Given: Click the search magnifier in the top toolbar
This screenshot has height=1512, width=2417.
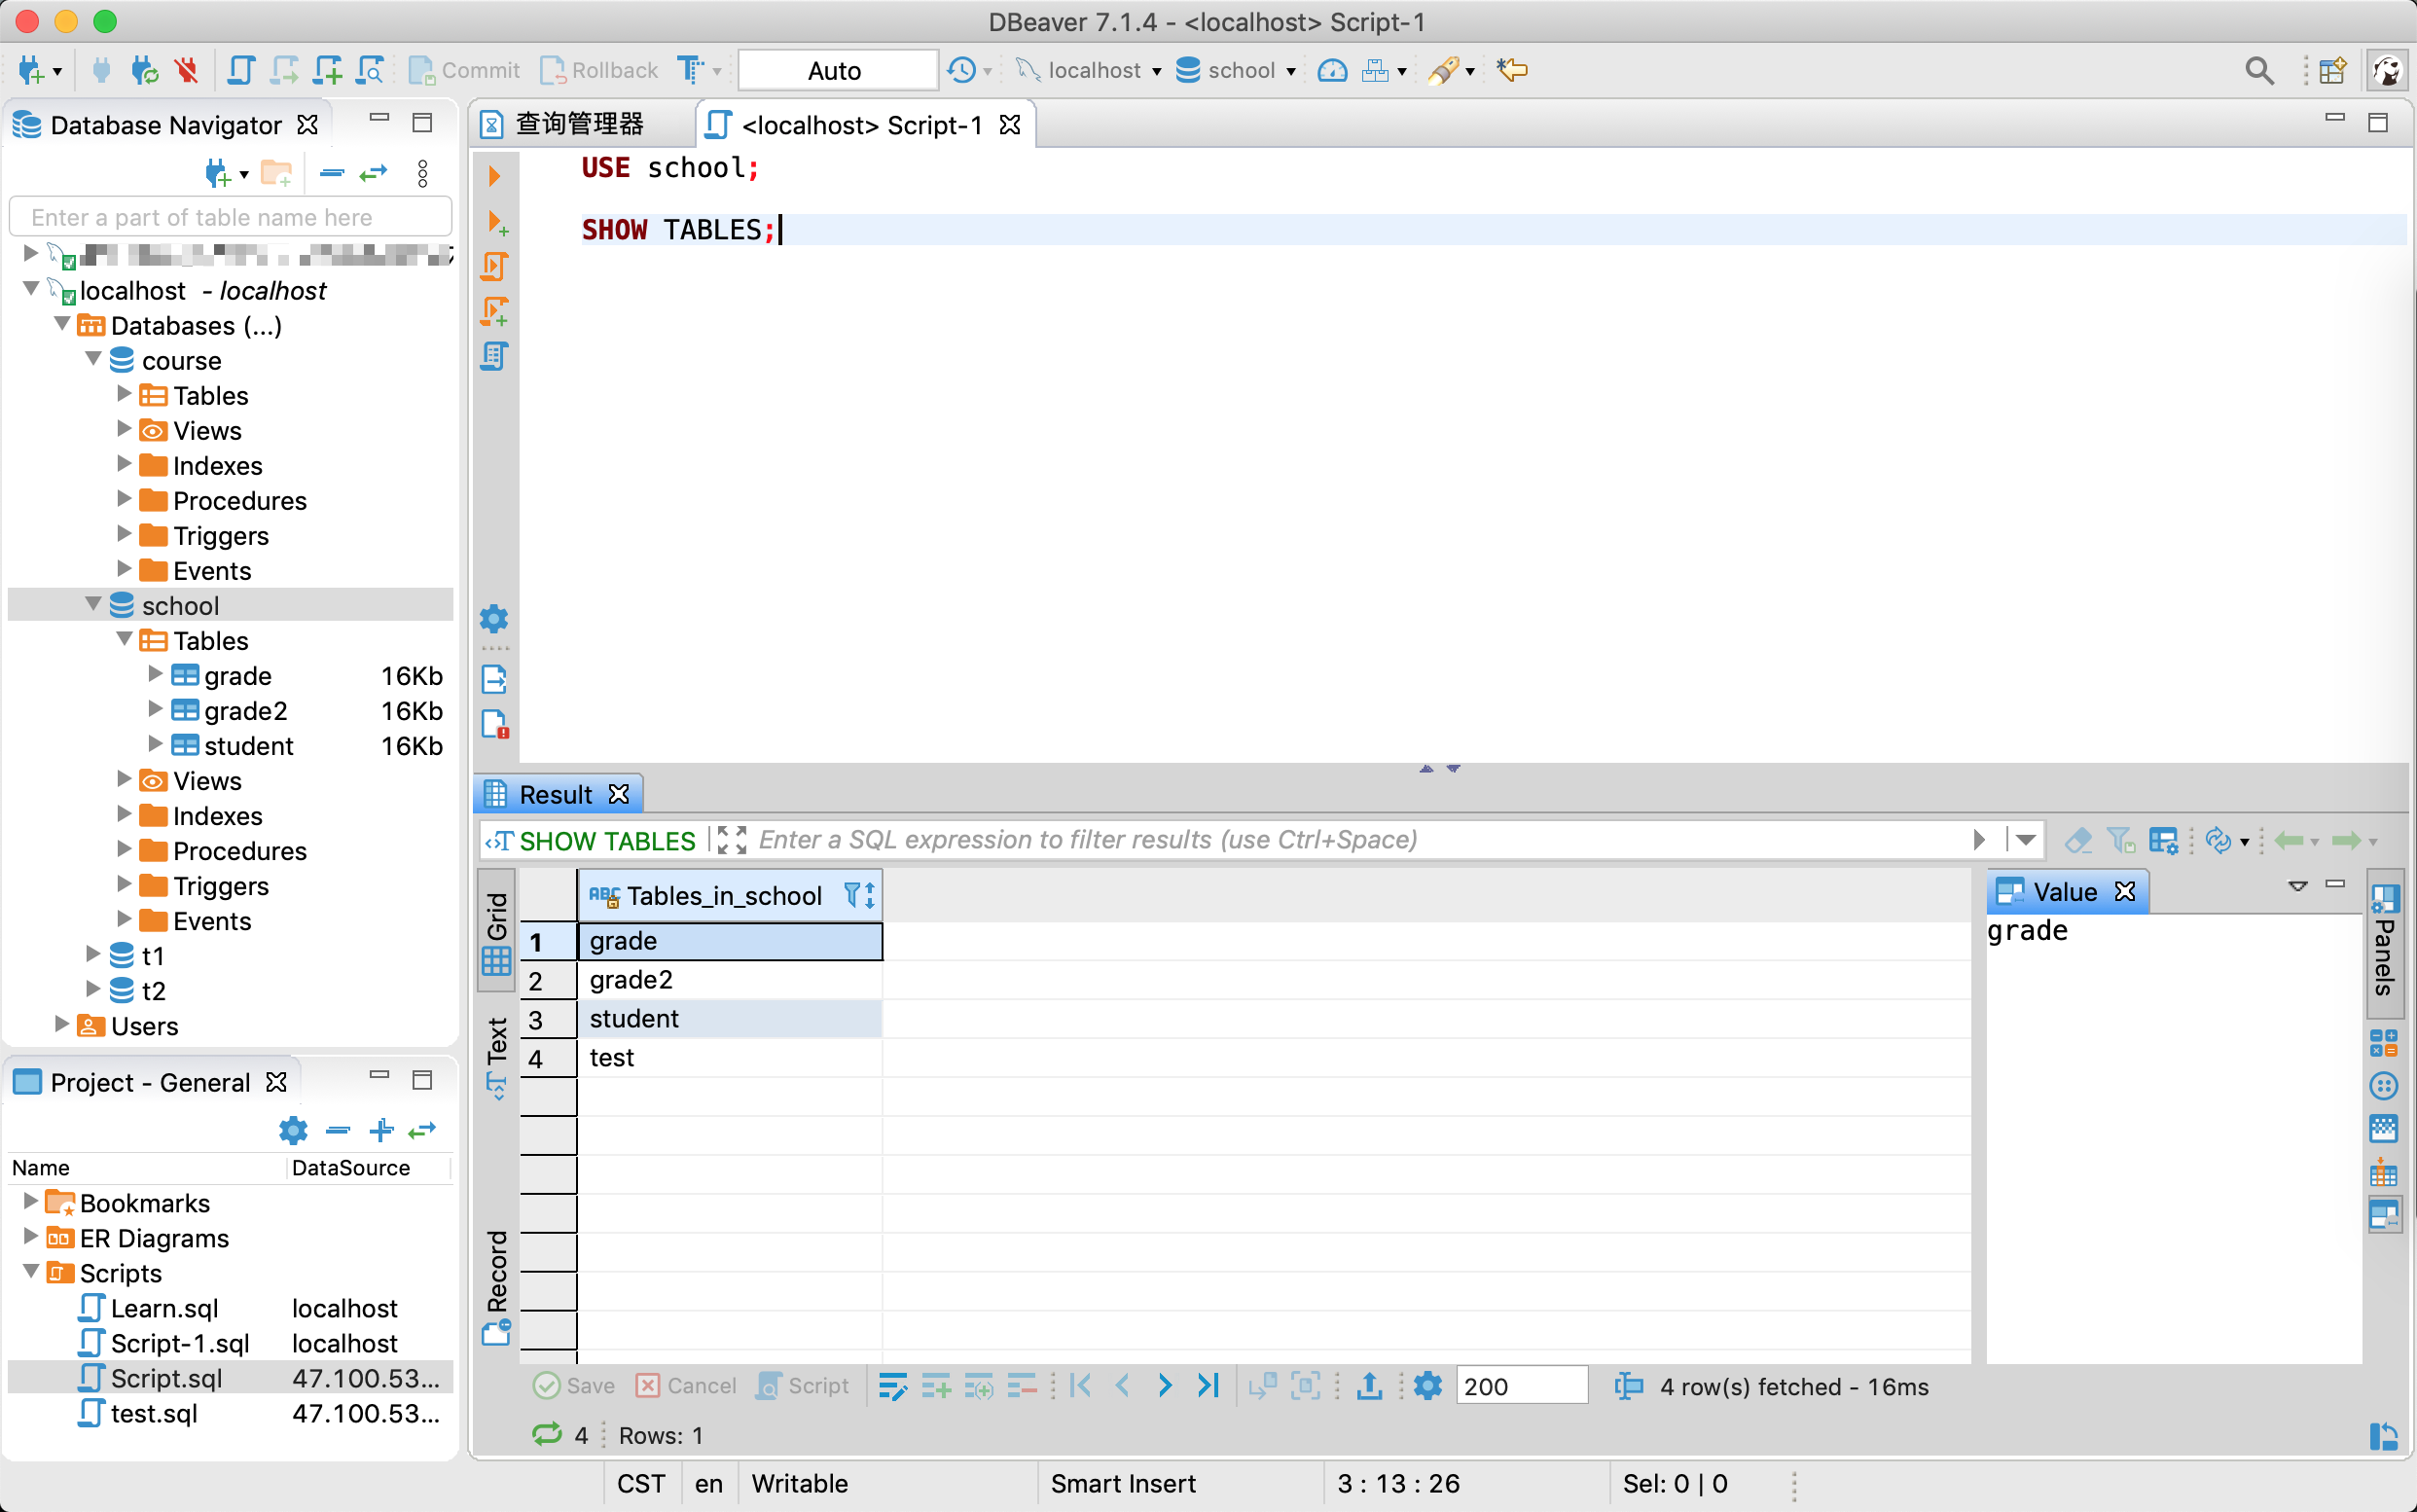Looking at the screenshot, I should (x=2258, y=70).
